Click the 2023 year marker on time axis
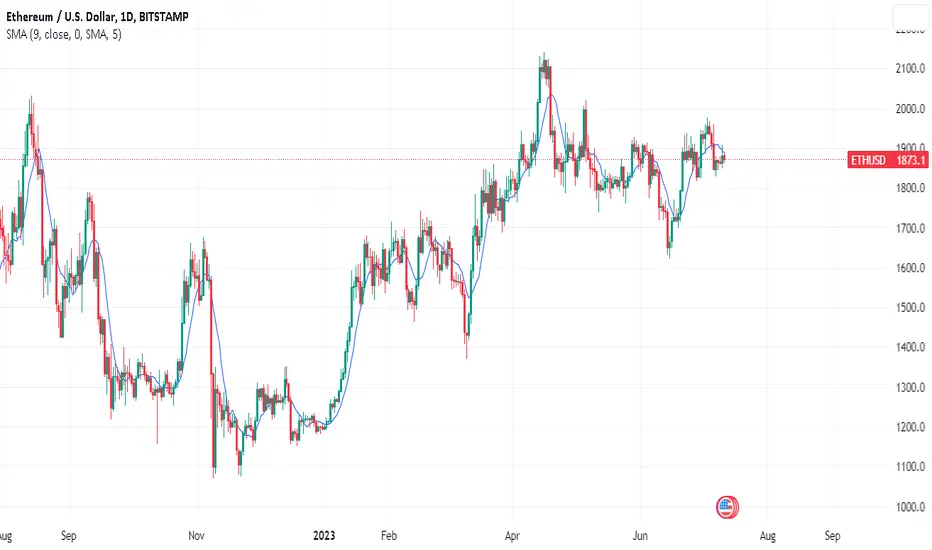This screenshot has width=932, height=550. click(x=324, y=535)
